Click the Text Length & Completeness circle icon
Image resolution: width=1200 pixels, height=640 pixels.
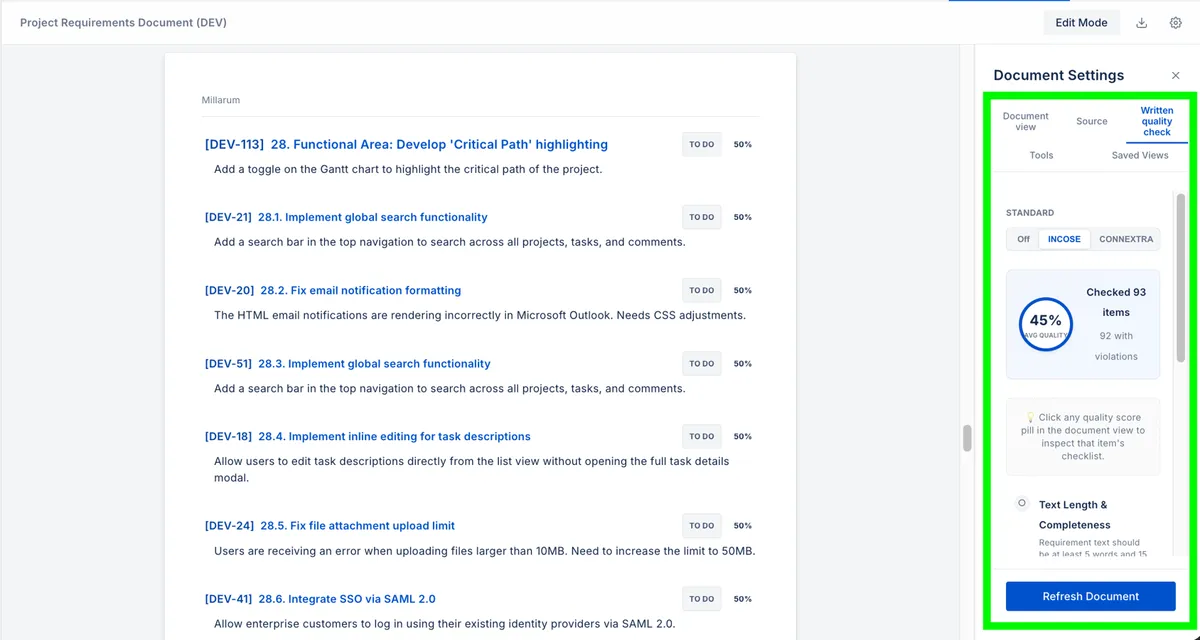click(1021, 503)
